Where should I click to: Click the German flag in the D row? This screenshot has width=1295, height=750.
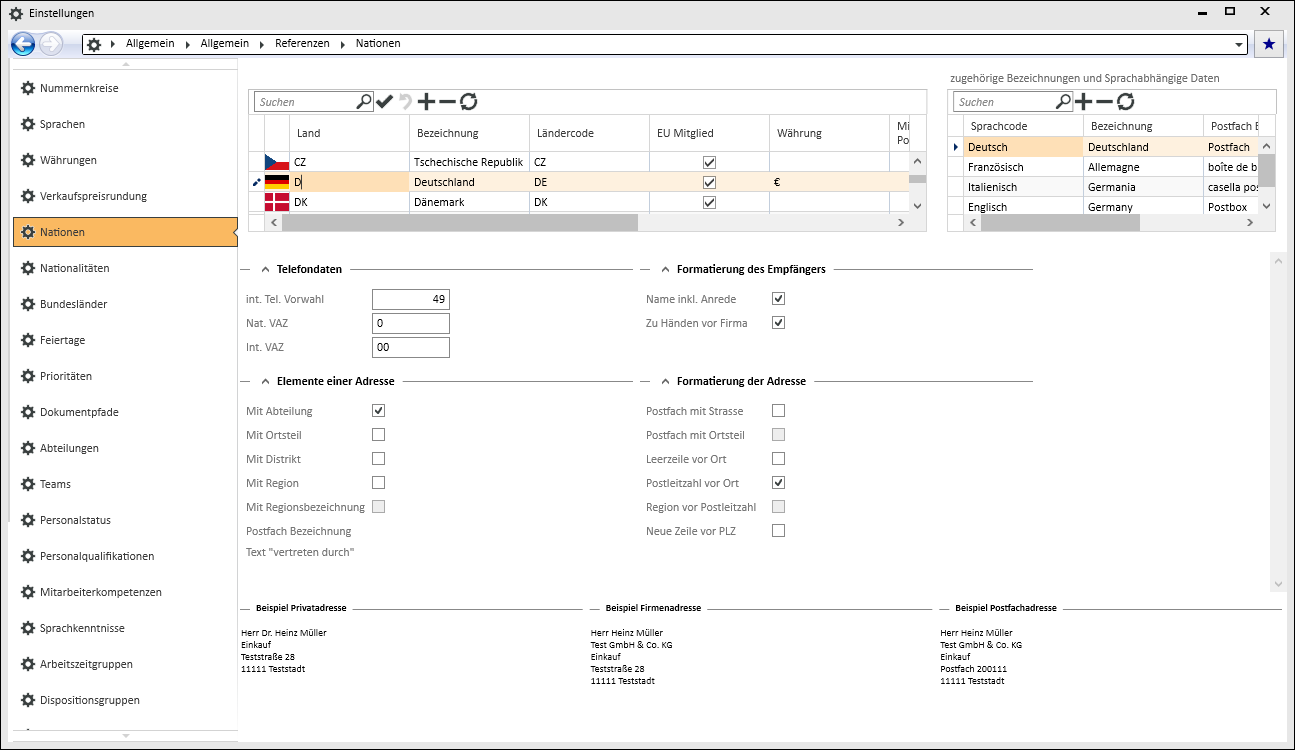point(277,182)
